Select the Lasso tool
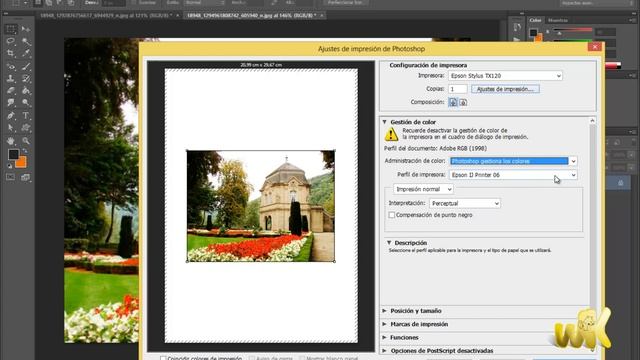This screenshot has height=360, width=640. pos(11,41)
